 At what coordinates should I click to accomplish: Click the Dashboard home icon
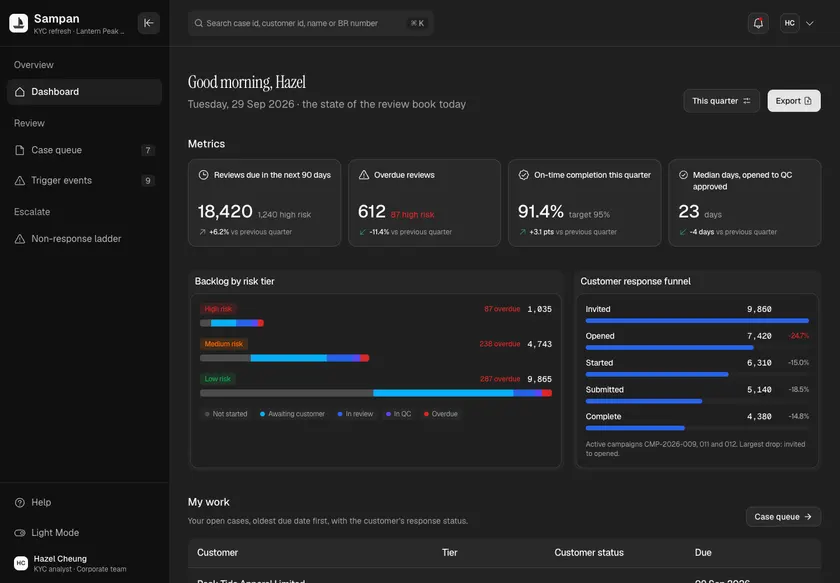(20, 92)
